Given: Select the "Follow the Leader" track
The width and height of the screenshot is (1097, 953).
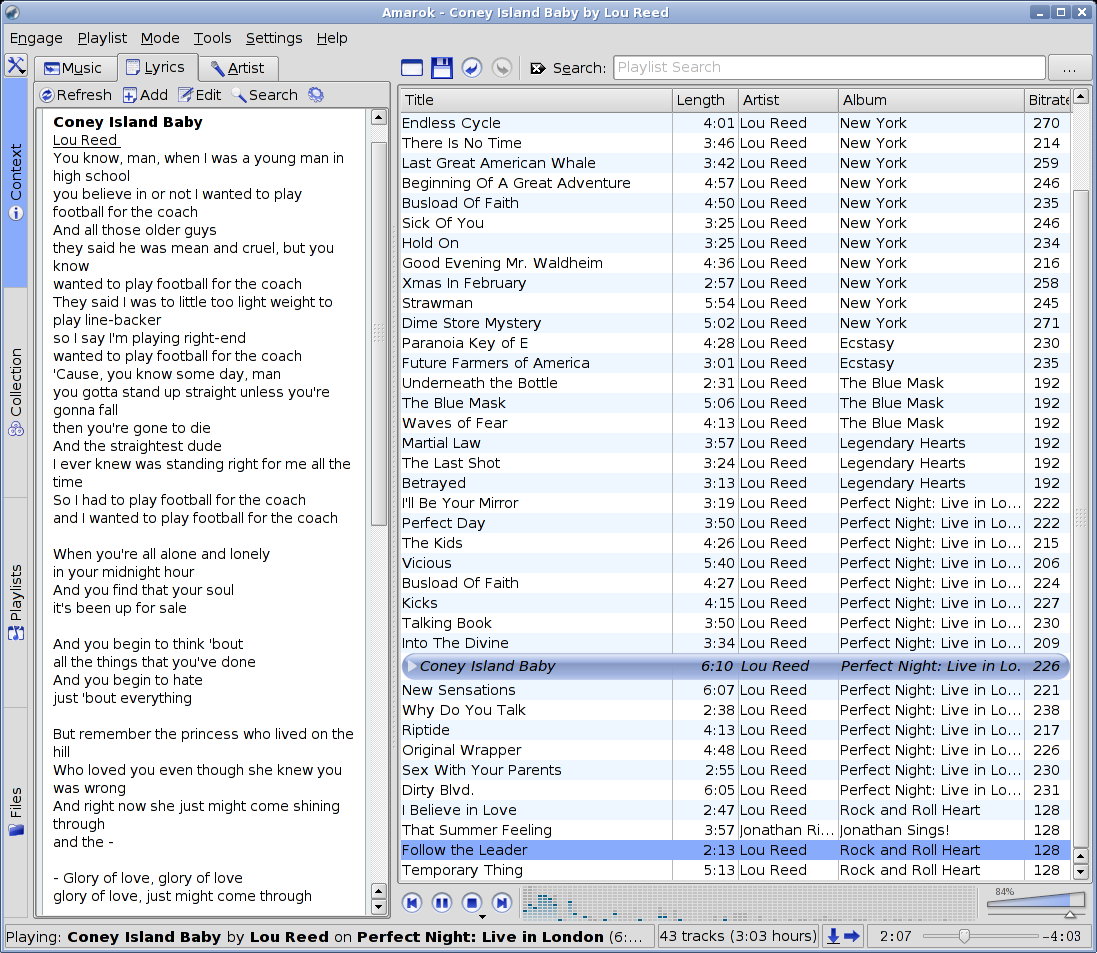Looking at the screenshot, I should pos(735,850).
